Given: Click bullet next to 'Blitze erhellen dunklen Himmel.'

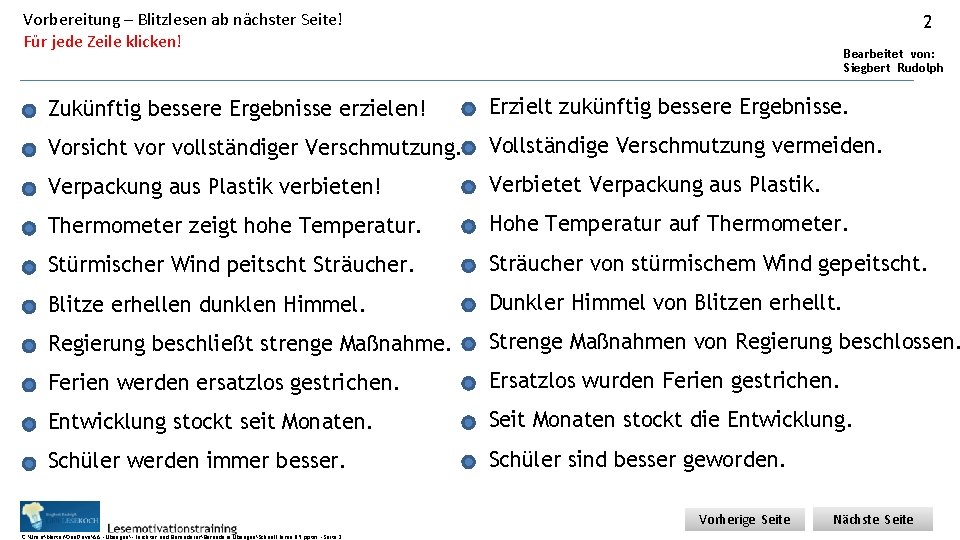Looking at the screenshot, I should coord(31,305).
